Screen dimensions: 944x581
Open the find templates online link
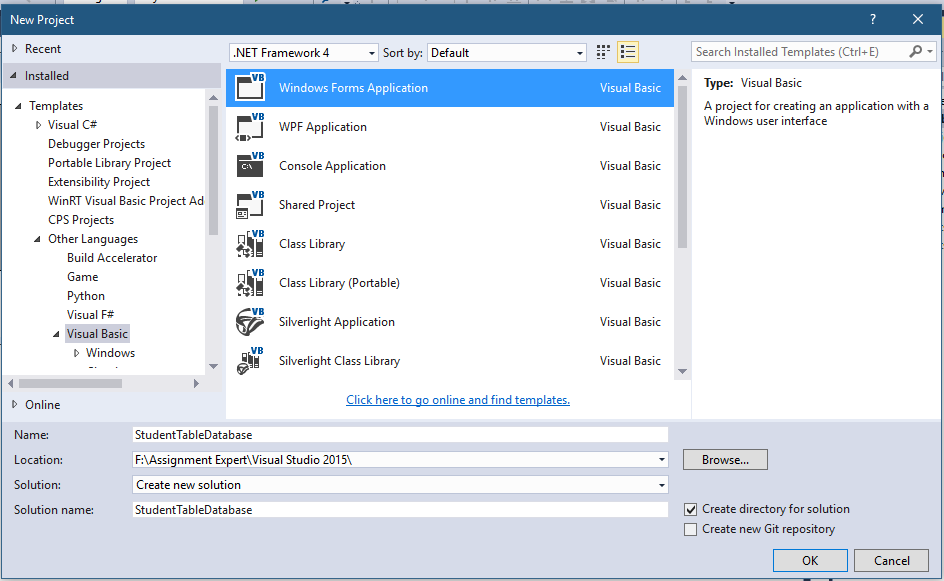pyautogui.click(x=458, y=400)
